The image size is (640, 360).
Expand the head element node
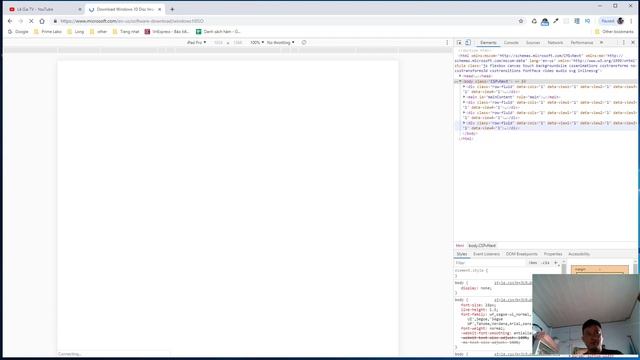[x=460, y=76]
